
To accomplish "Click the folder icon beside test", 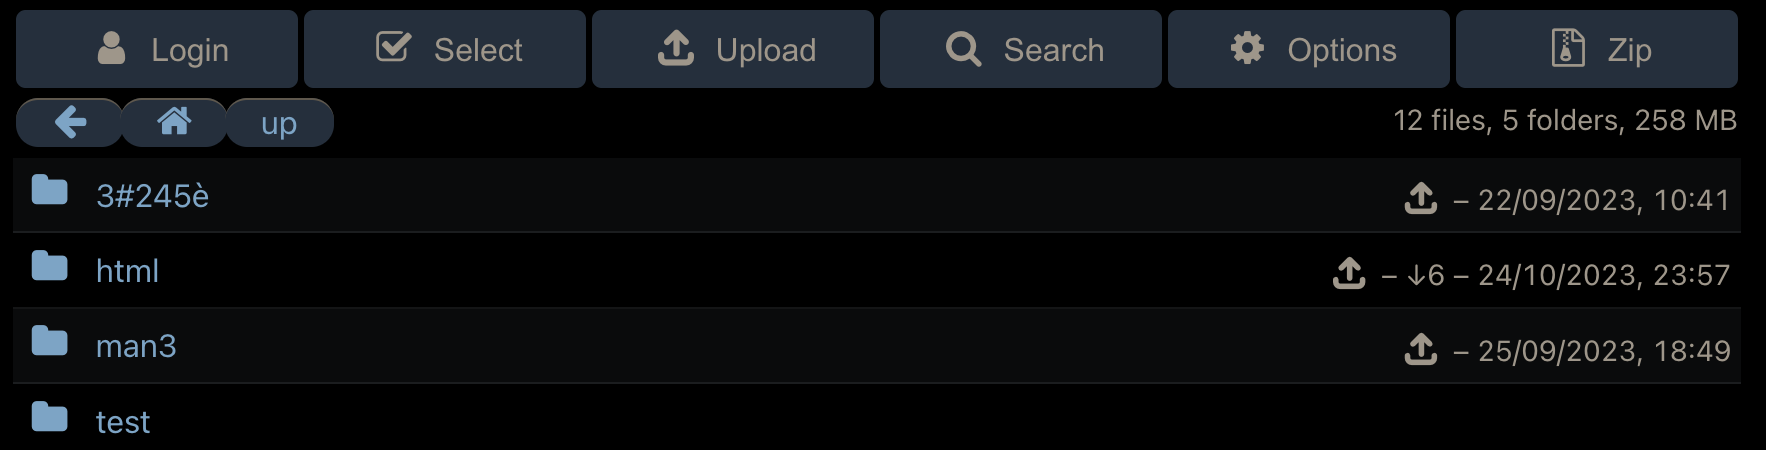I will 49,417.
